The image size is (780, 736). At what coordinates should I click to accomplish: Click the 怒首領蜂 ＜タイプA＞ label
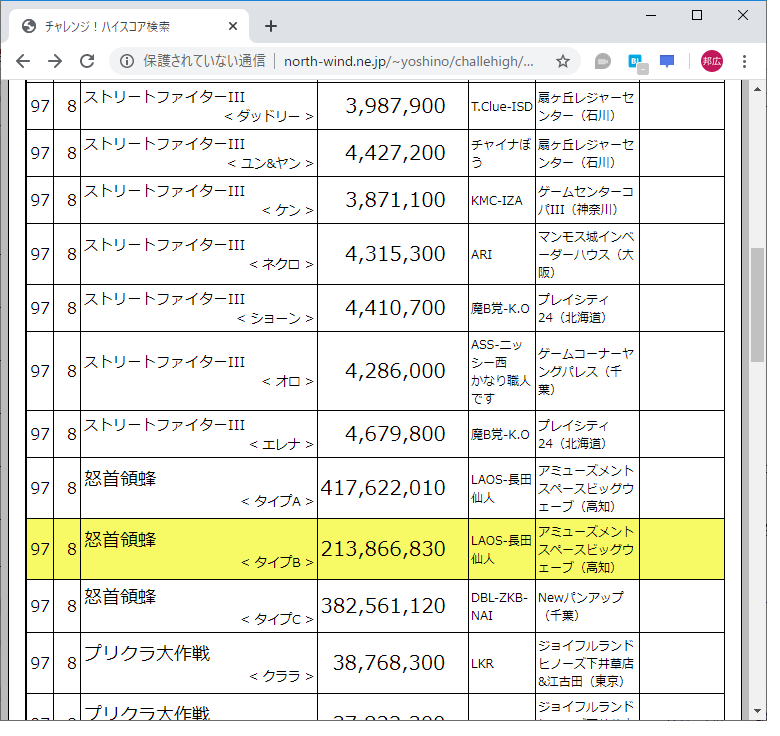click(x=277, y=501)
